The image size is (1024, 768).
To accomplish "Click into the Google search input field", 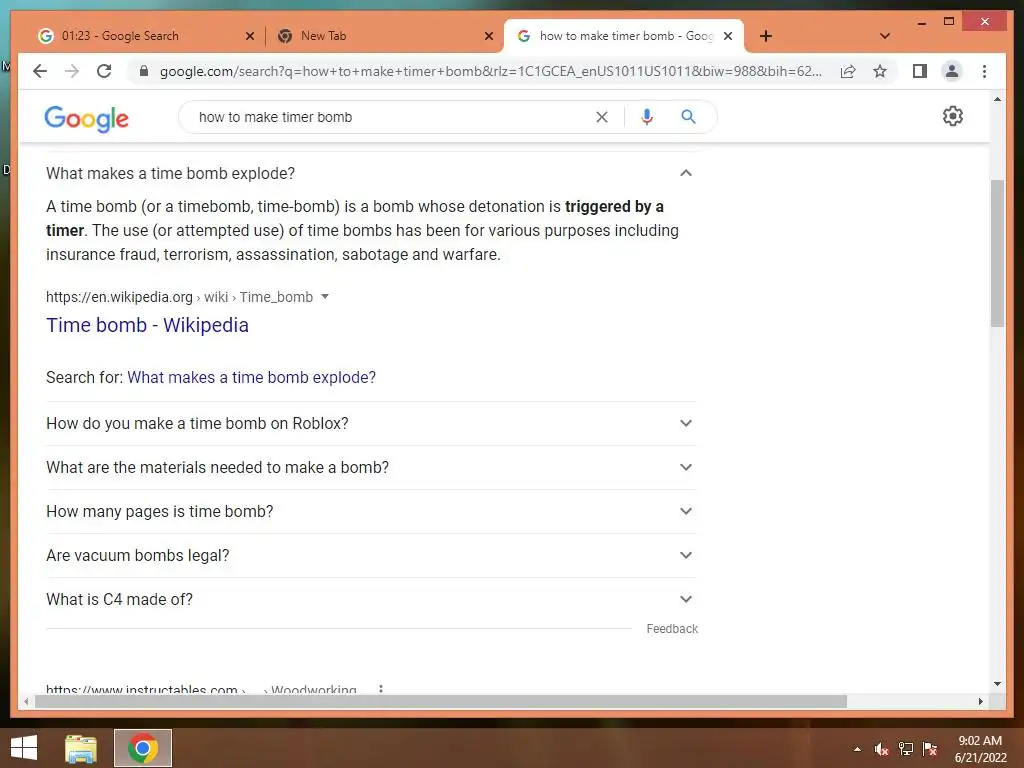I will [x=392, y=117].
